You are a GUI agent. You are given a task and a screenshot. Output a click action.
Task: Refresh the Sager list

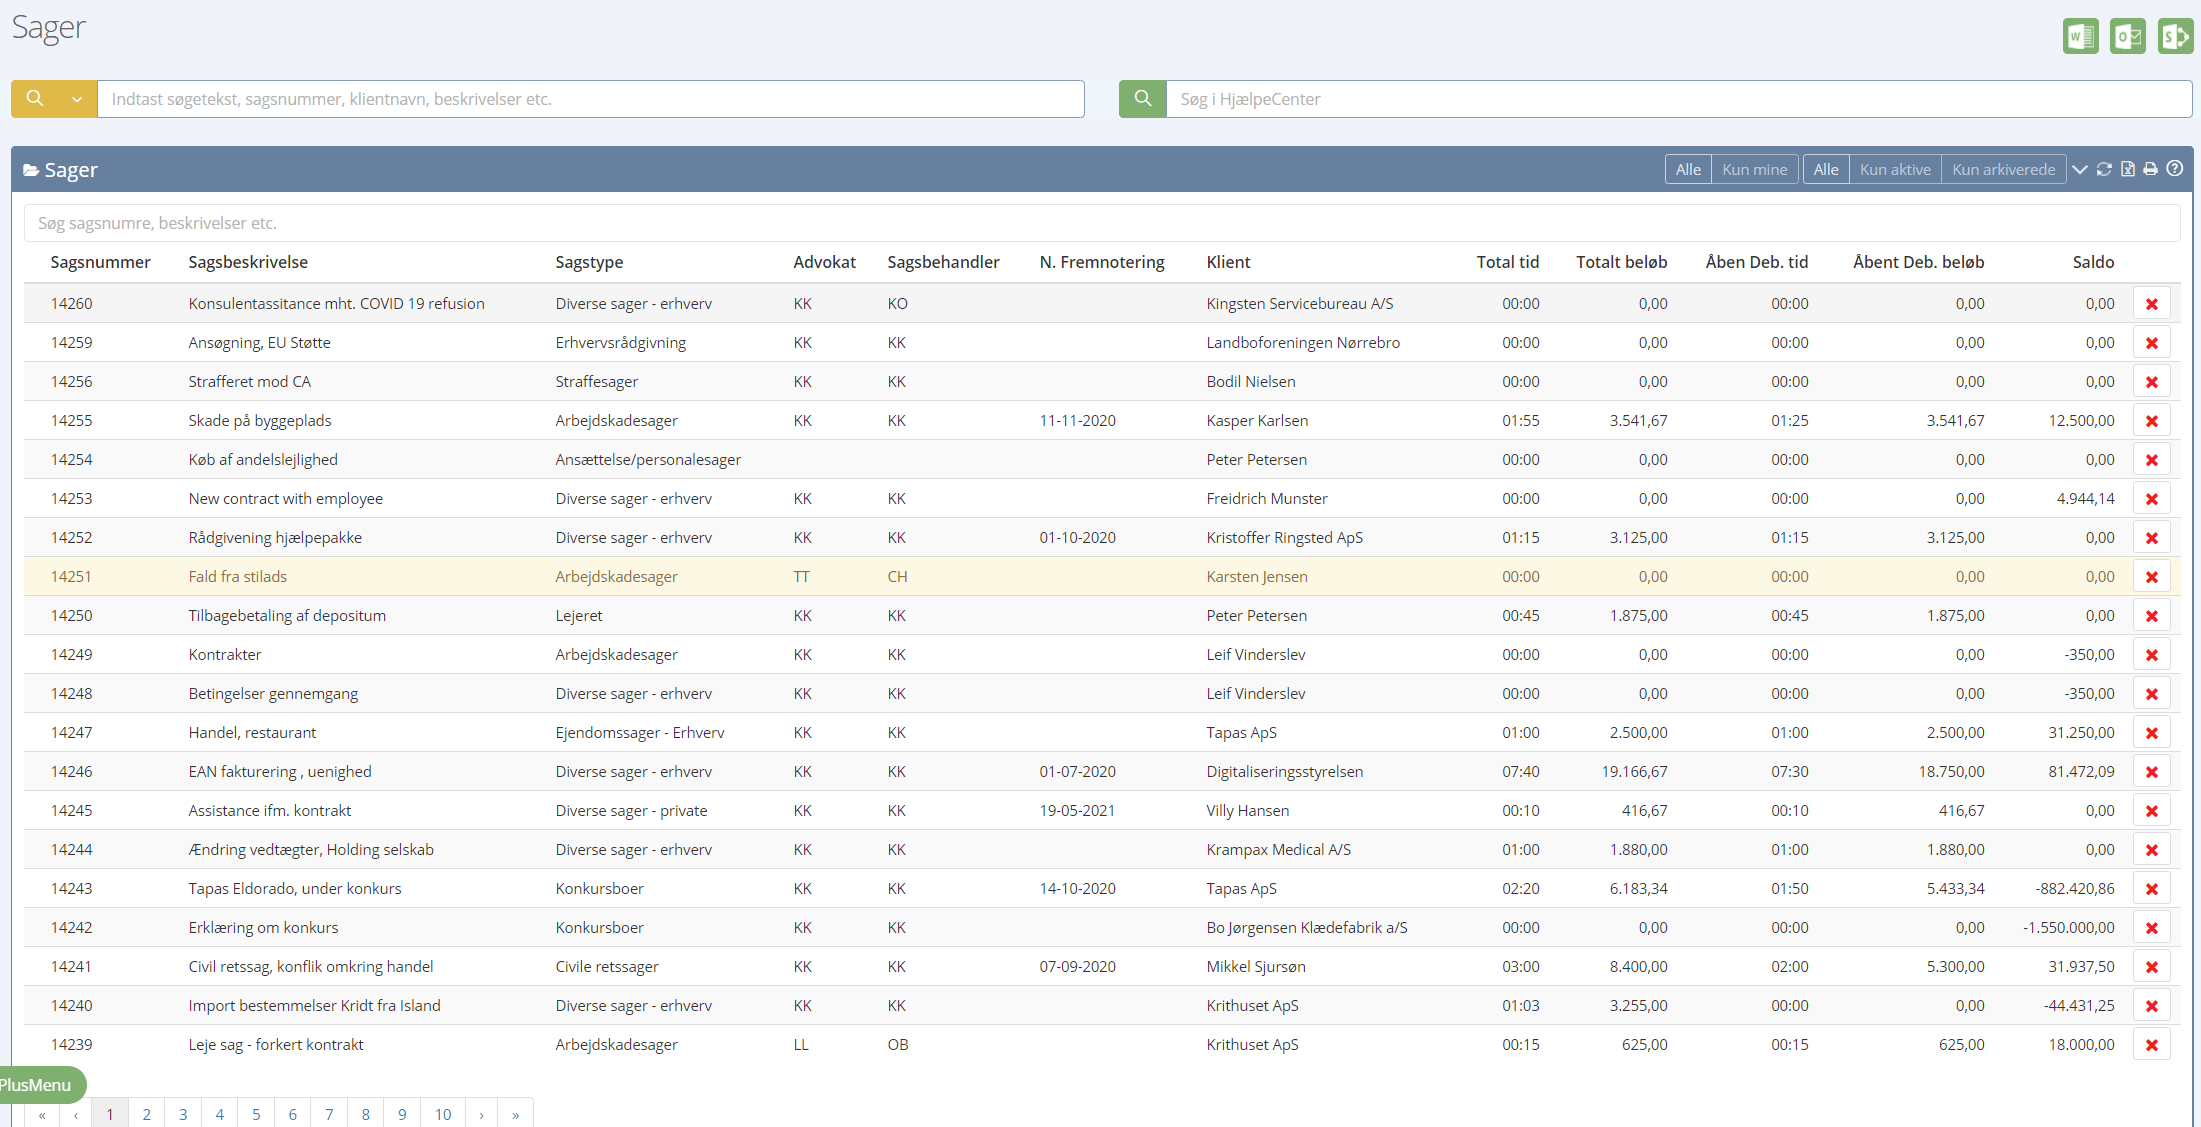tap(2104, 169)
